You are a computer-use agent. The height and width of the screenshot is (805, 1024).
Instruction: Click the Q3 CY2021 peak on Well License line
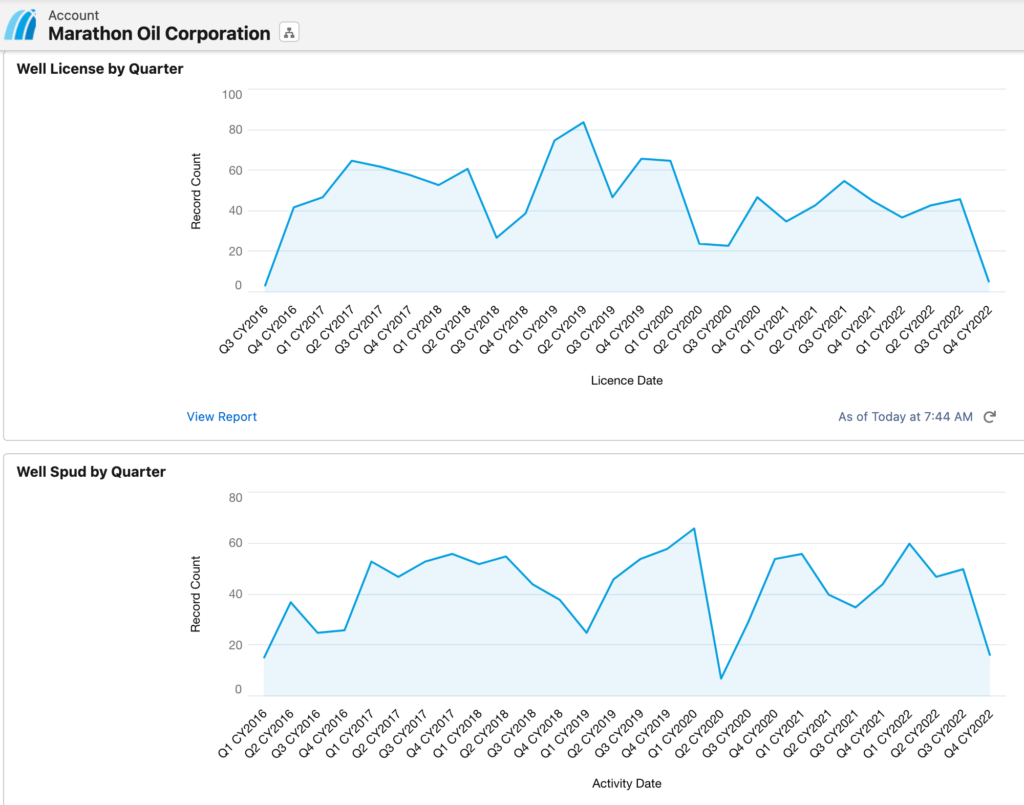point(844,181)
